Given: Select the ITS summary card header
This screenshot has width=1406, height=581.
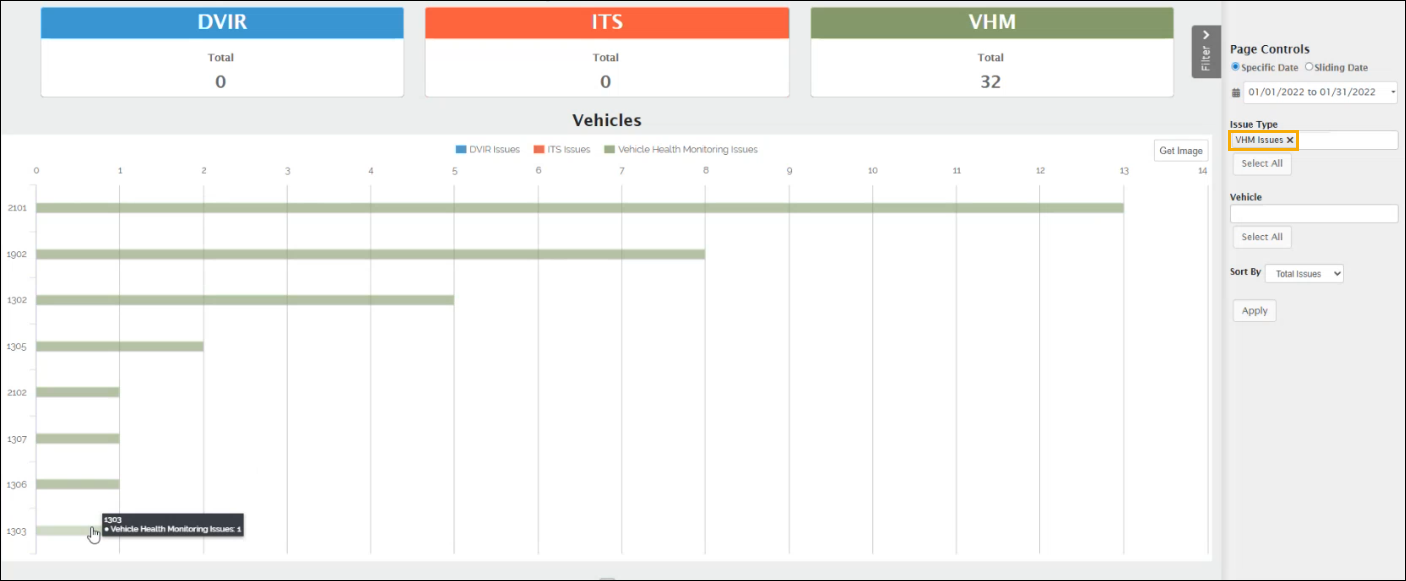Looking at the screenshot, I should pos(606,23).
